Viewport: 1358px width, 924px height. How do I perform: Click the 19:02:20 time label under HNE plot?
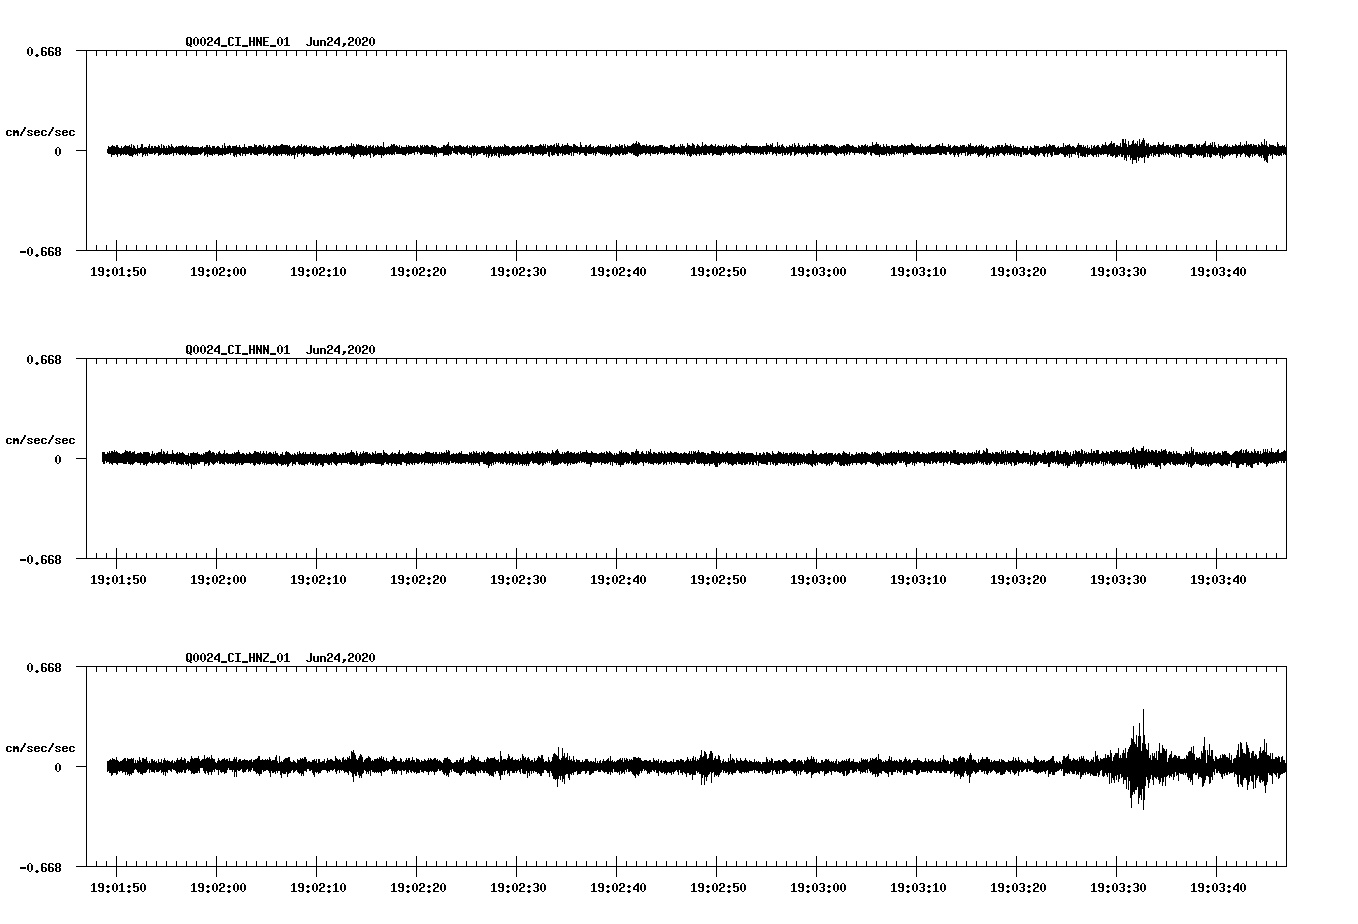[x=418, y=271]
